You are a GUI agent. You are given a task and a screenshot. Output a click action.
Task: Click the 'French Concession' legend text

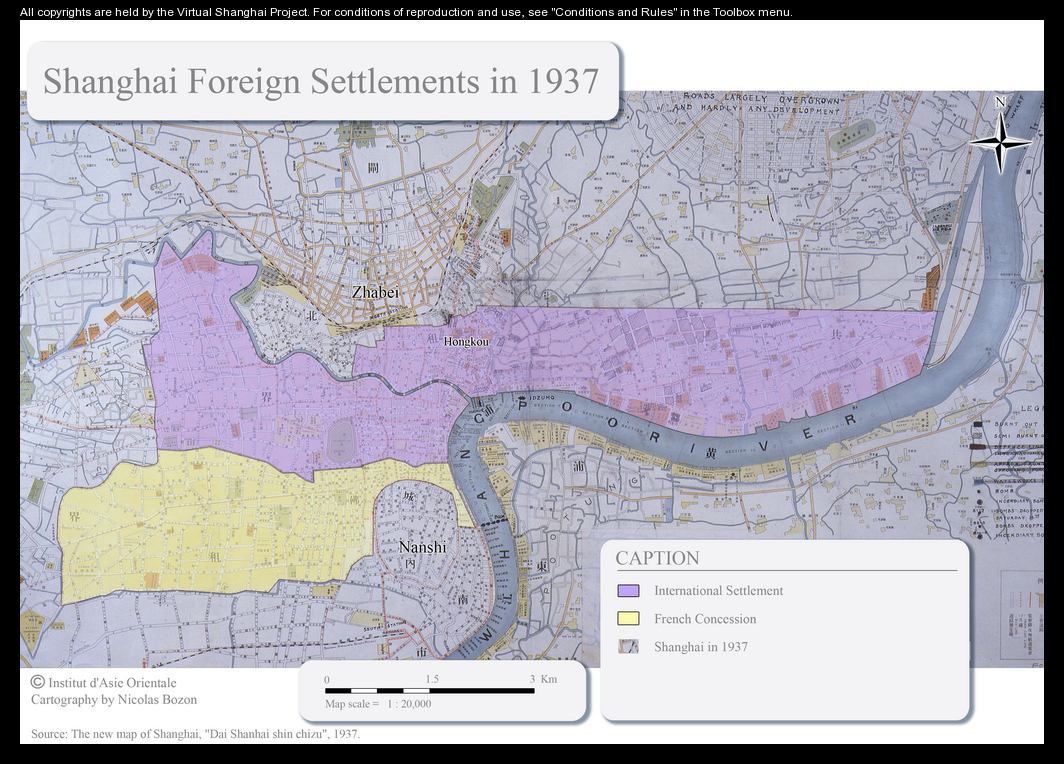(705, 619)
